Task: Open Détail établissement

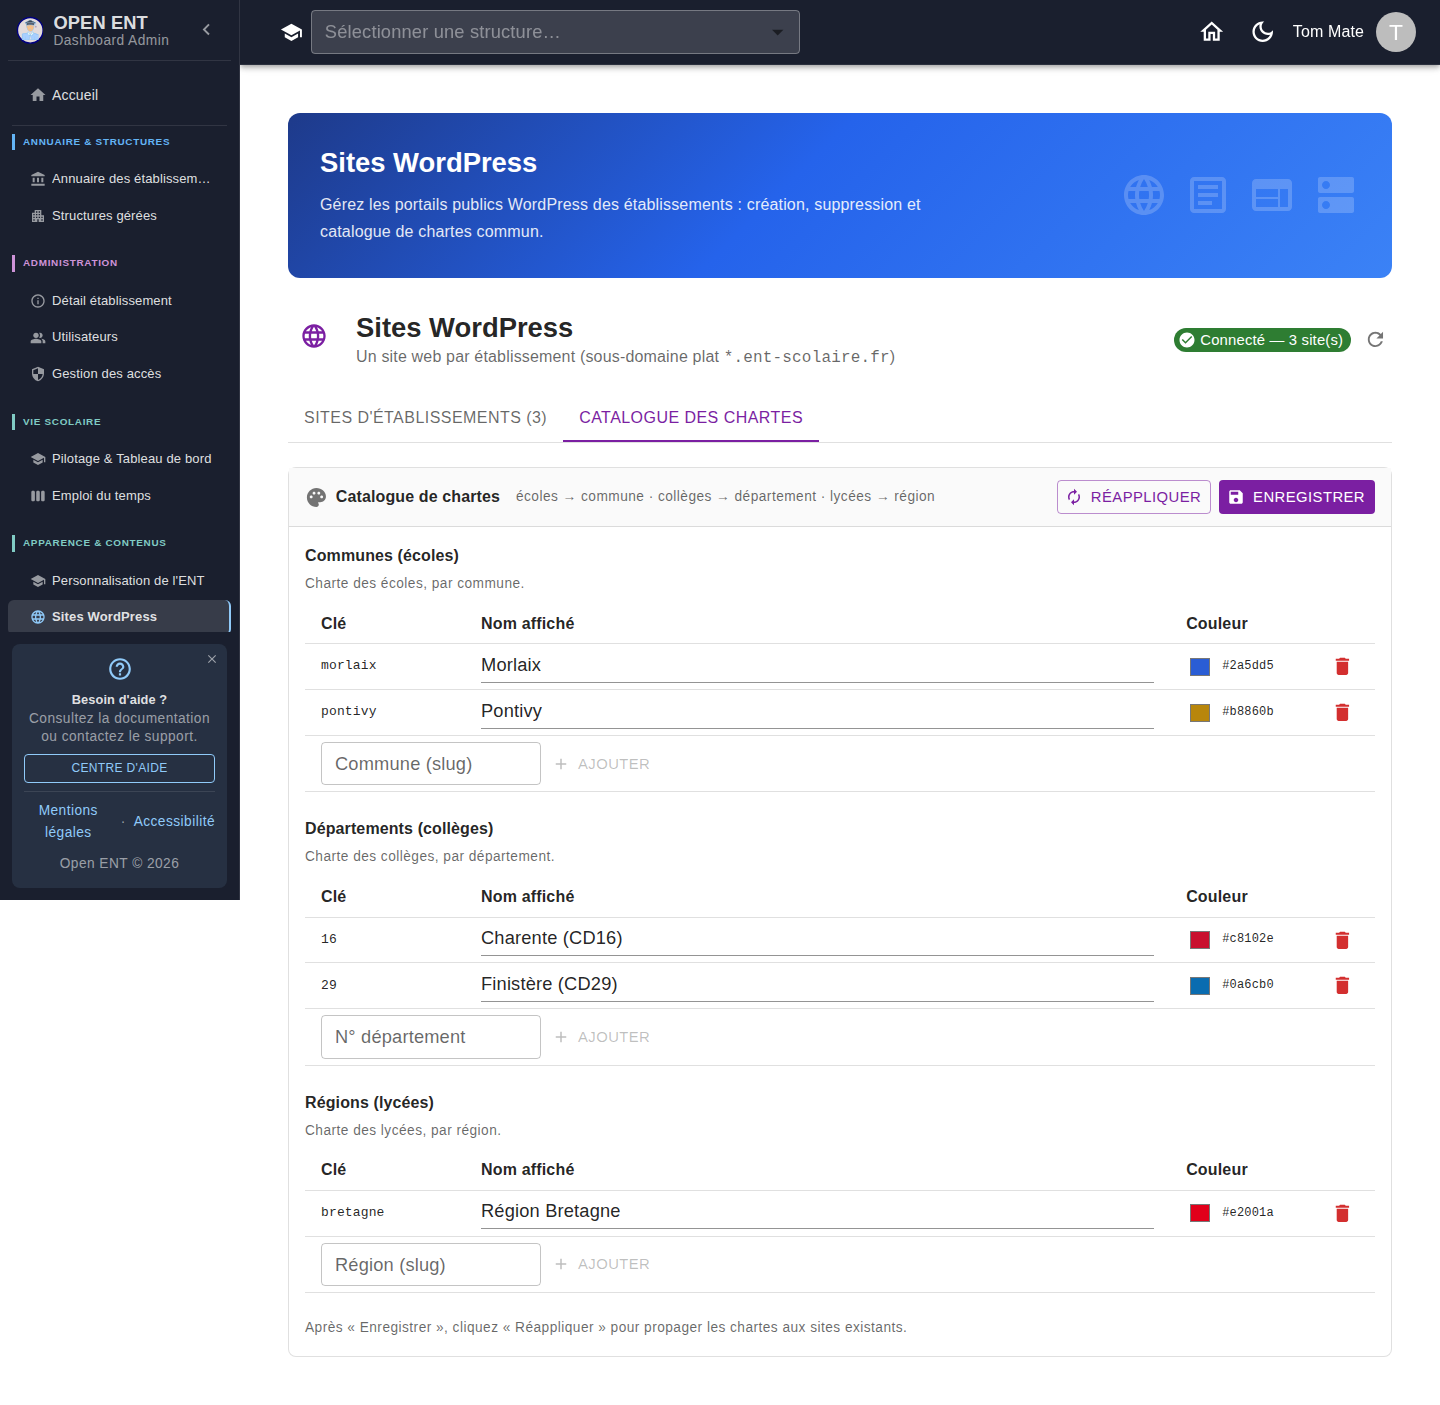Action: pyautogui.click(x=119, y=301)
